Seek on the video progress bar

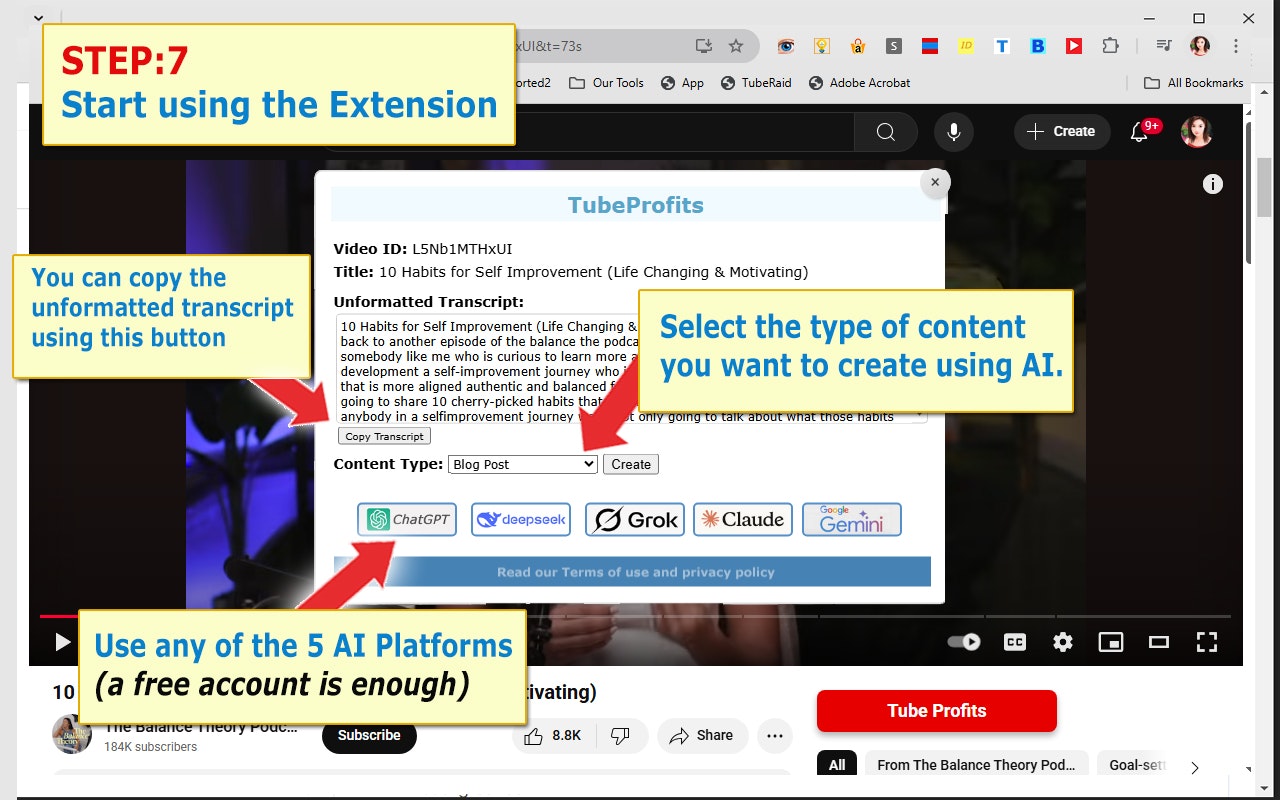[x=635, y=616]
